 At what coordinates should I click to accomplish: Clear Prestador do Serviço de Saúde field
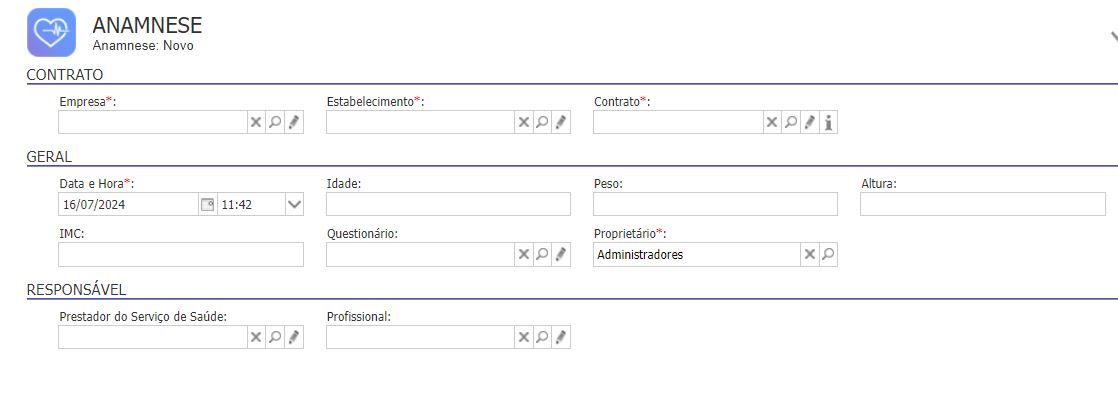pos(255,337)
